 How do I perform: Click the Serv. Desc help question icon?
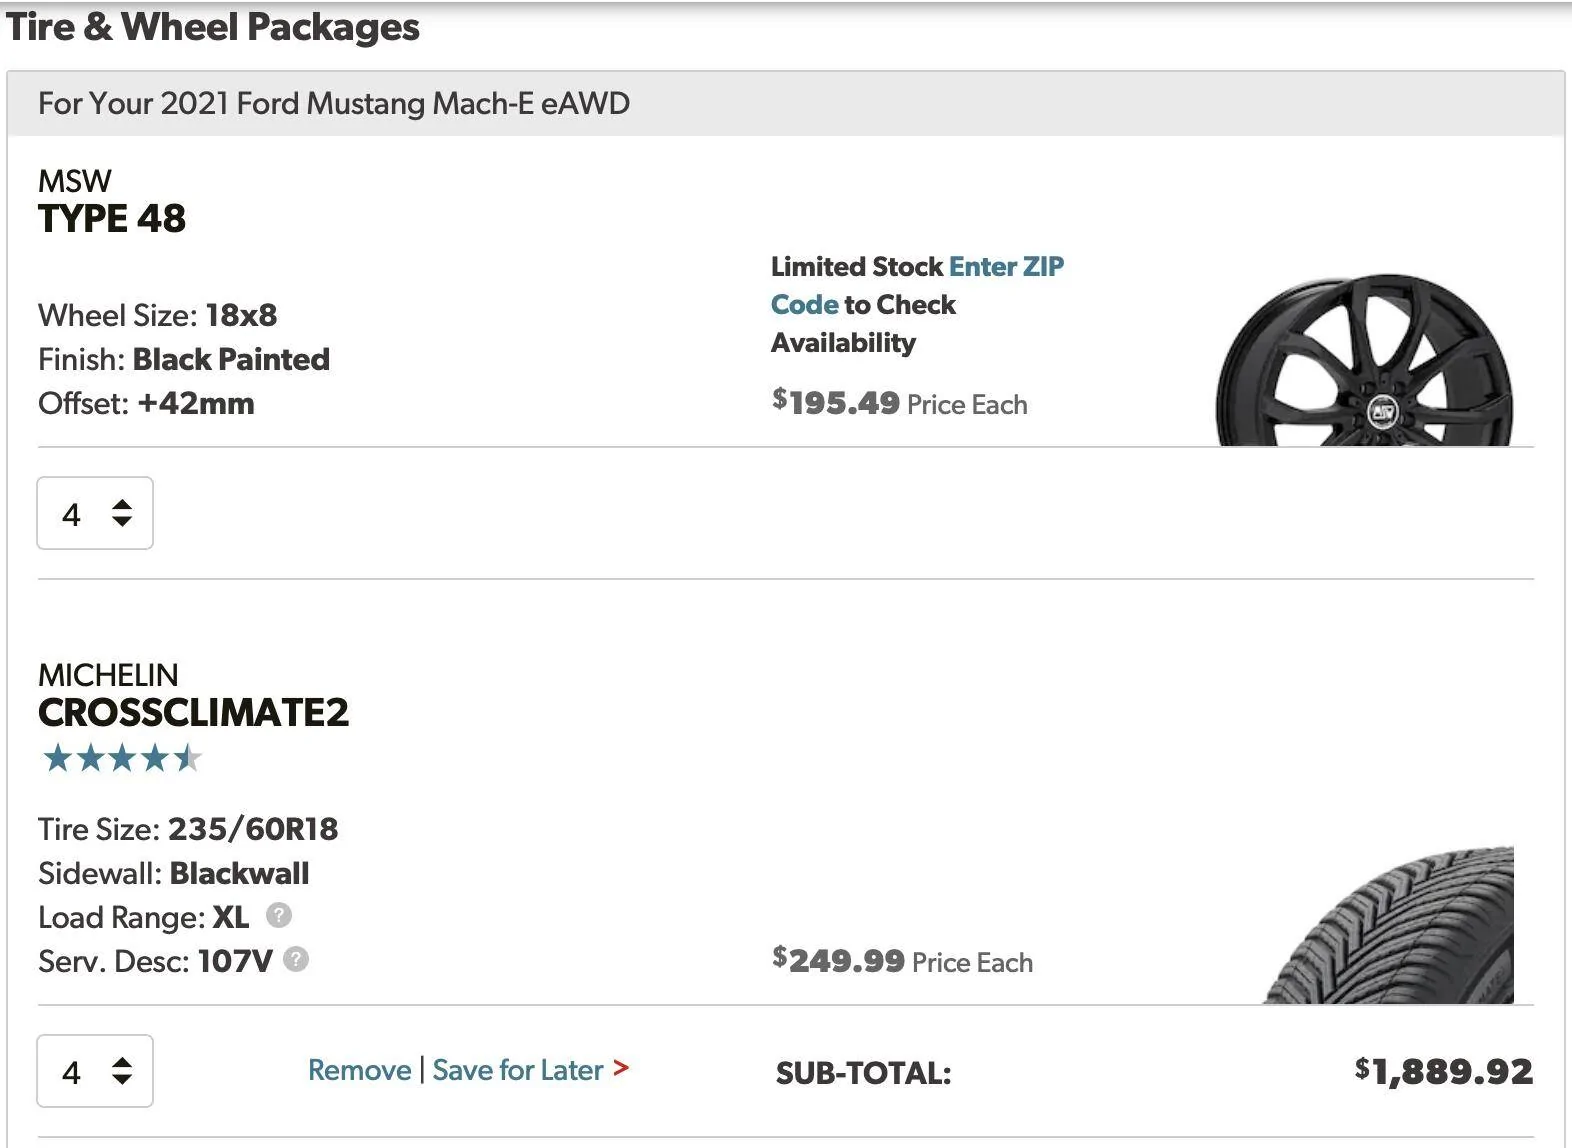point(296,959)
